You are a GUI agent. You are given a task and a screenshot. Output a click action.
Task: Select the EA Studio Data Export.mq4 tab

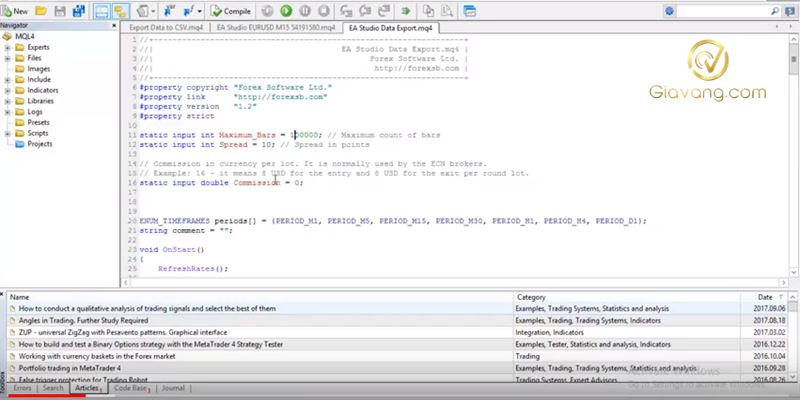tap(391, 28)
